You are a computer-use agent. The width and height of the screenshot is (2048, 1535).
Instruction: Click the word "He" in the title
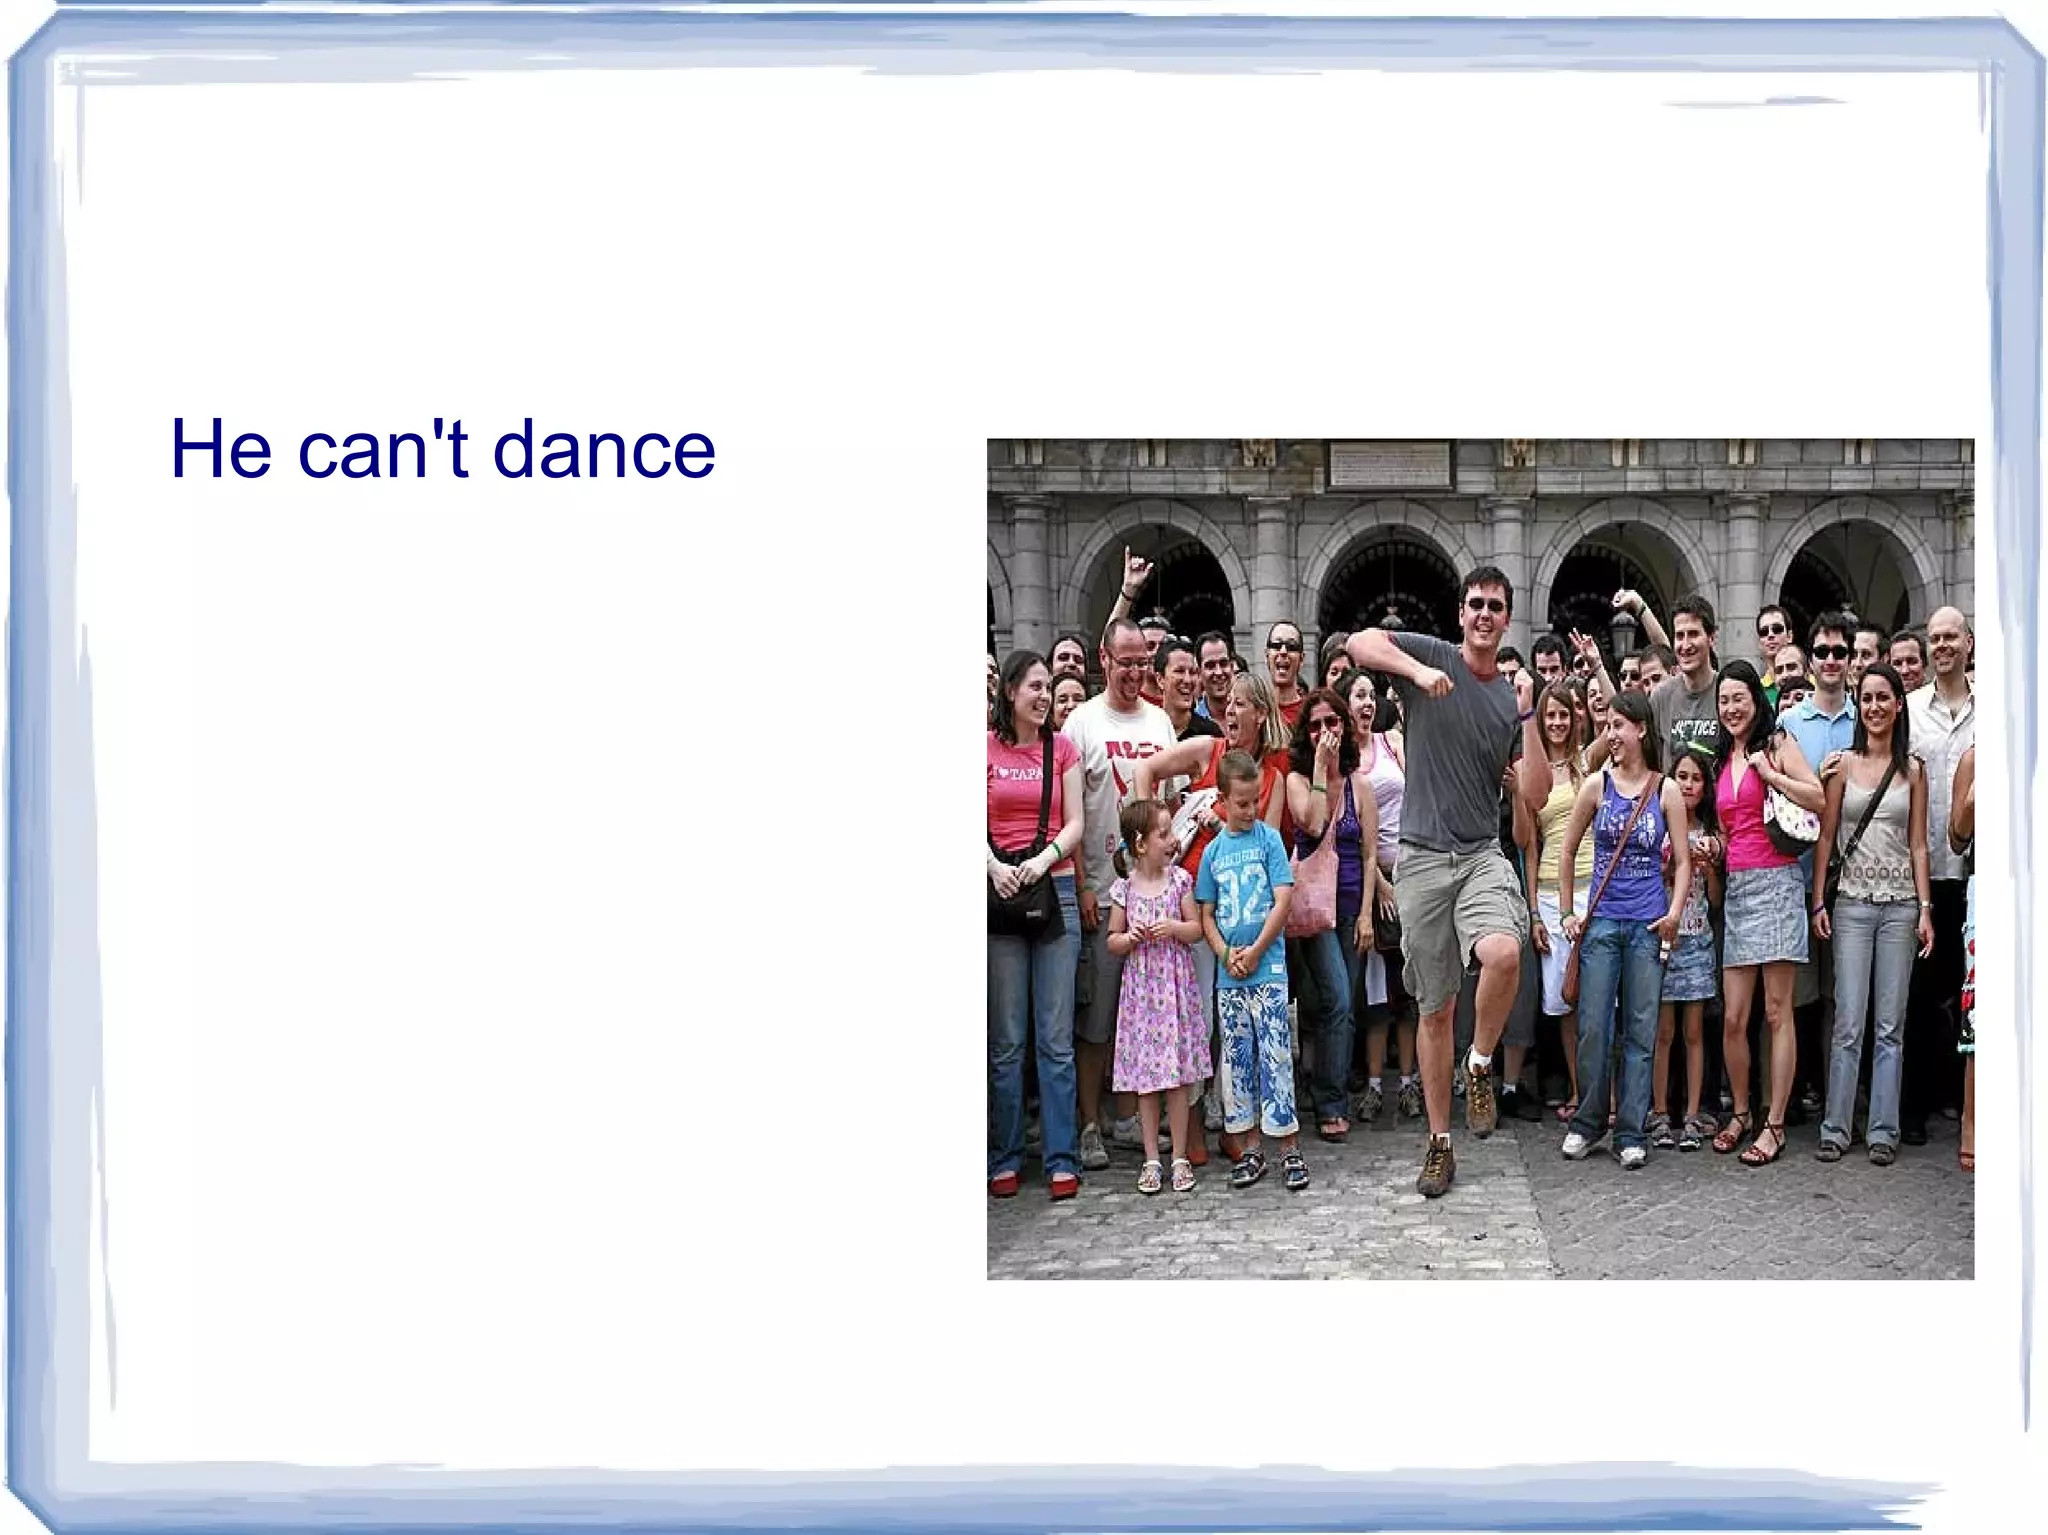[221, 450]
